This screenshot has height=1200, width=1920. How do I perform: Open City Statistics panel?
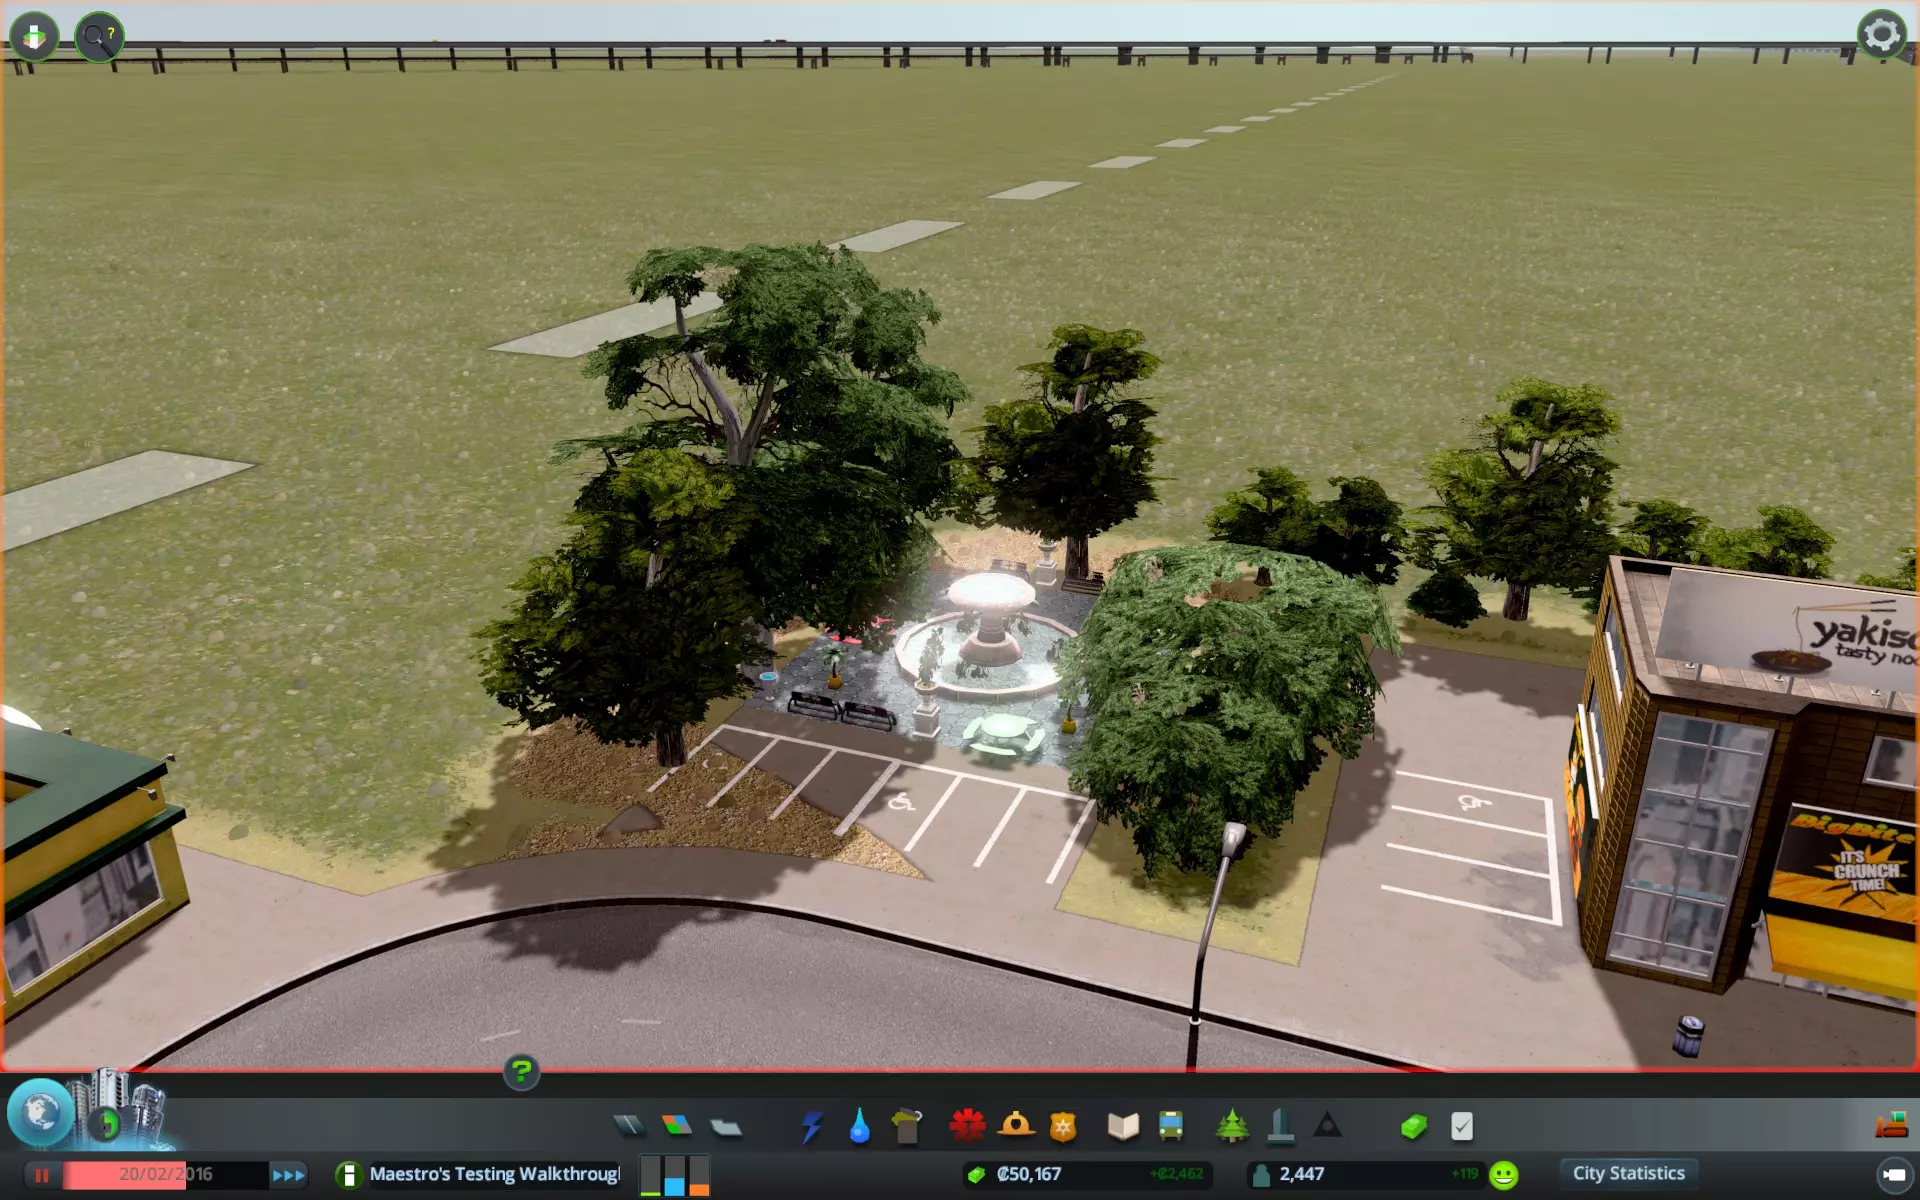[x=1628, y=1173]
